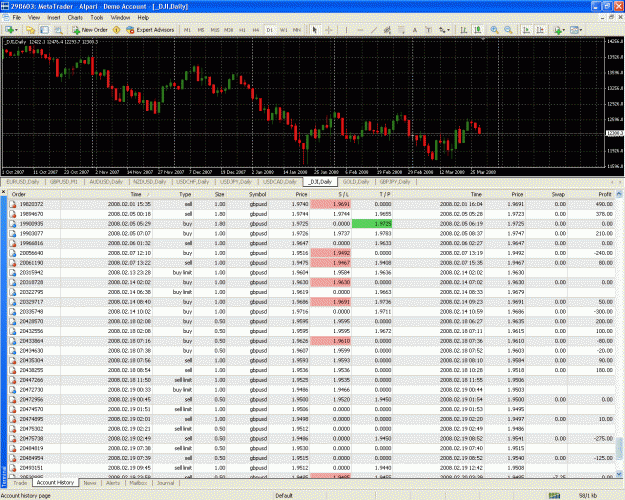Select the cursor arrow tool
This screenshot has height=500, width=625.
pyautogui.click(x=315, y=30)
